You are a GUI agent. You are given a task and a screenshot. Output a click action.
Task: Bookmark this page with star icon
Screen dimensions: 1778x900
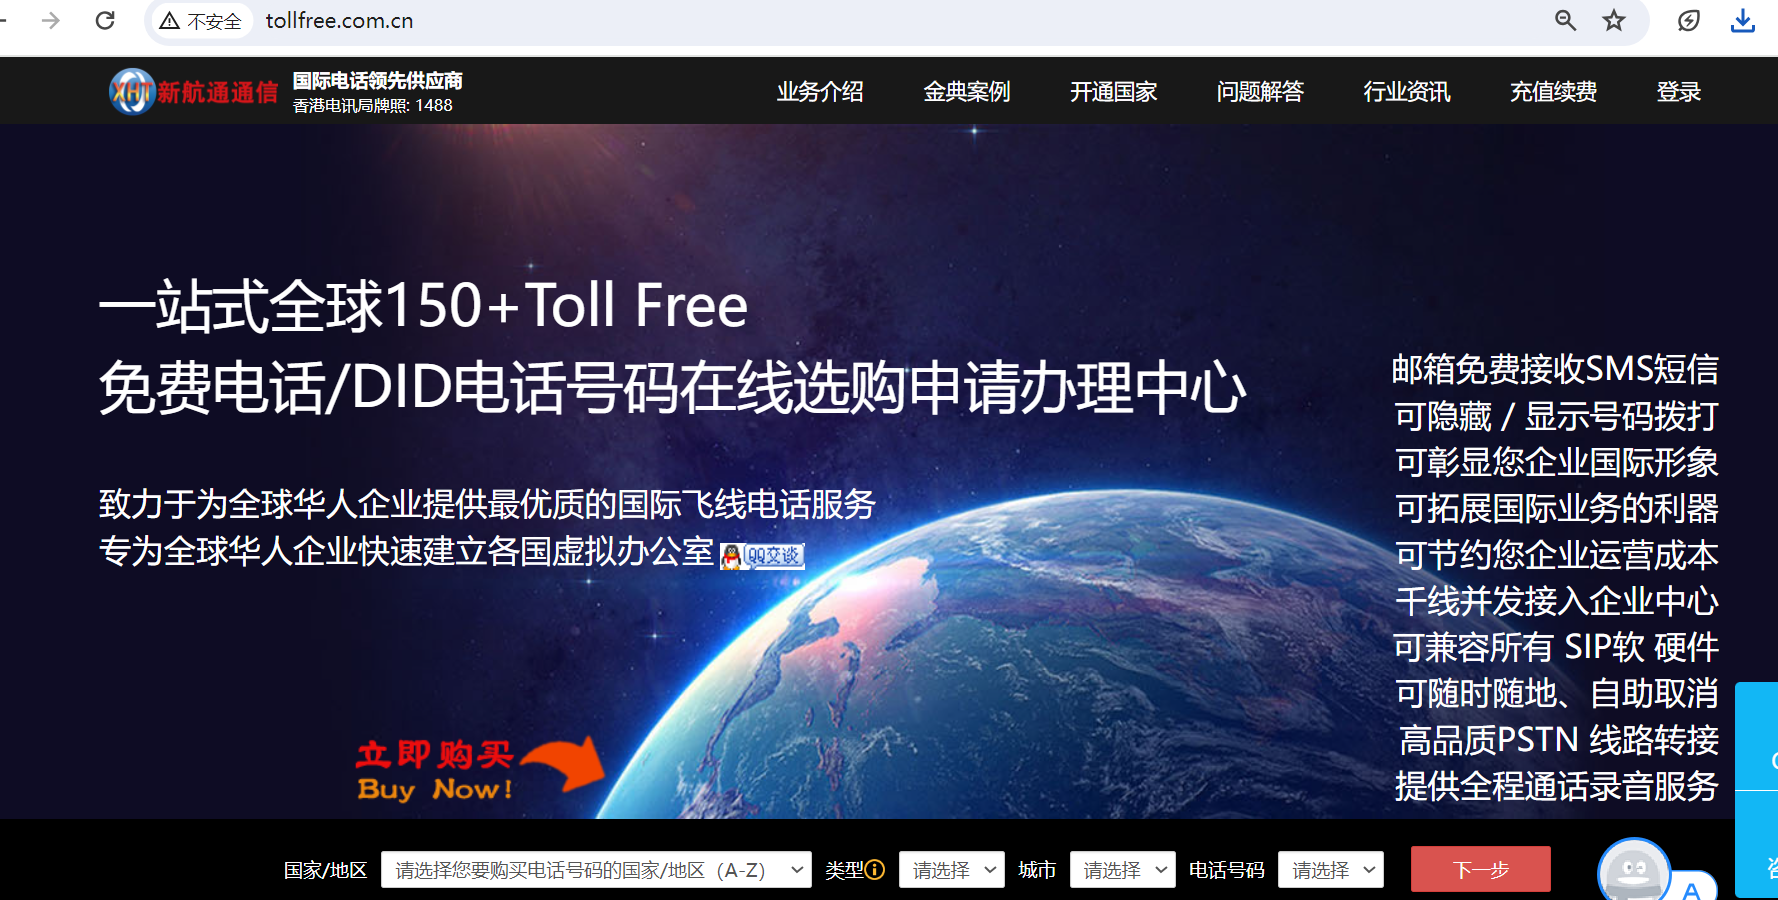(x=1614, y=20)
